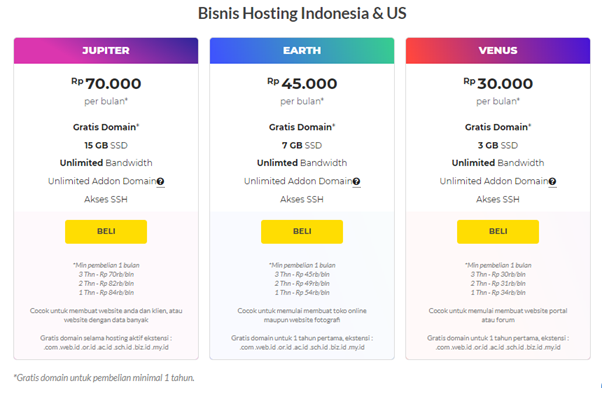Open the Addon Domain help icon in Jupiter
Image resolution: width=606 pixels, height=401 pixels.
(160, 181)
